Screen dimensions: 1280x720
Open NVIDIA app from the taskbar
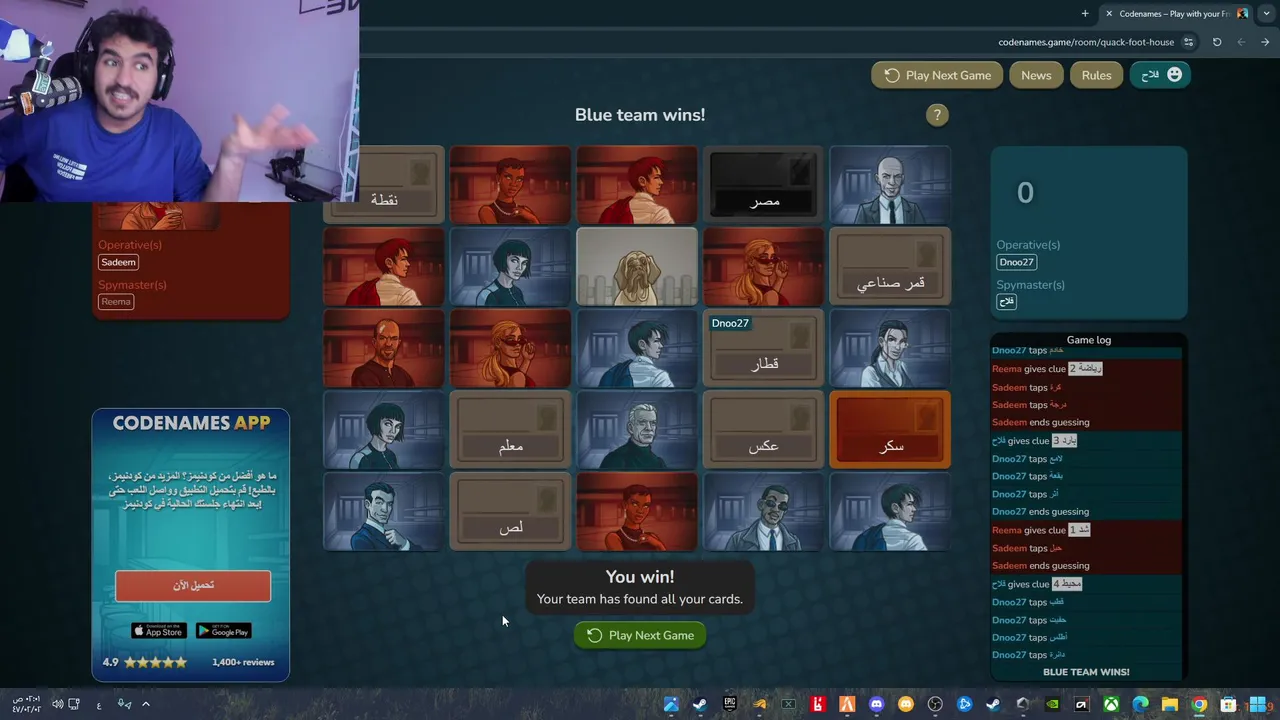click(x=1052, y=704)
